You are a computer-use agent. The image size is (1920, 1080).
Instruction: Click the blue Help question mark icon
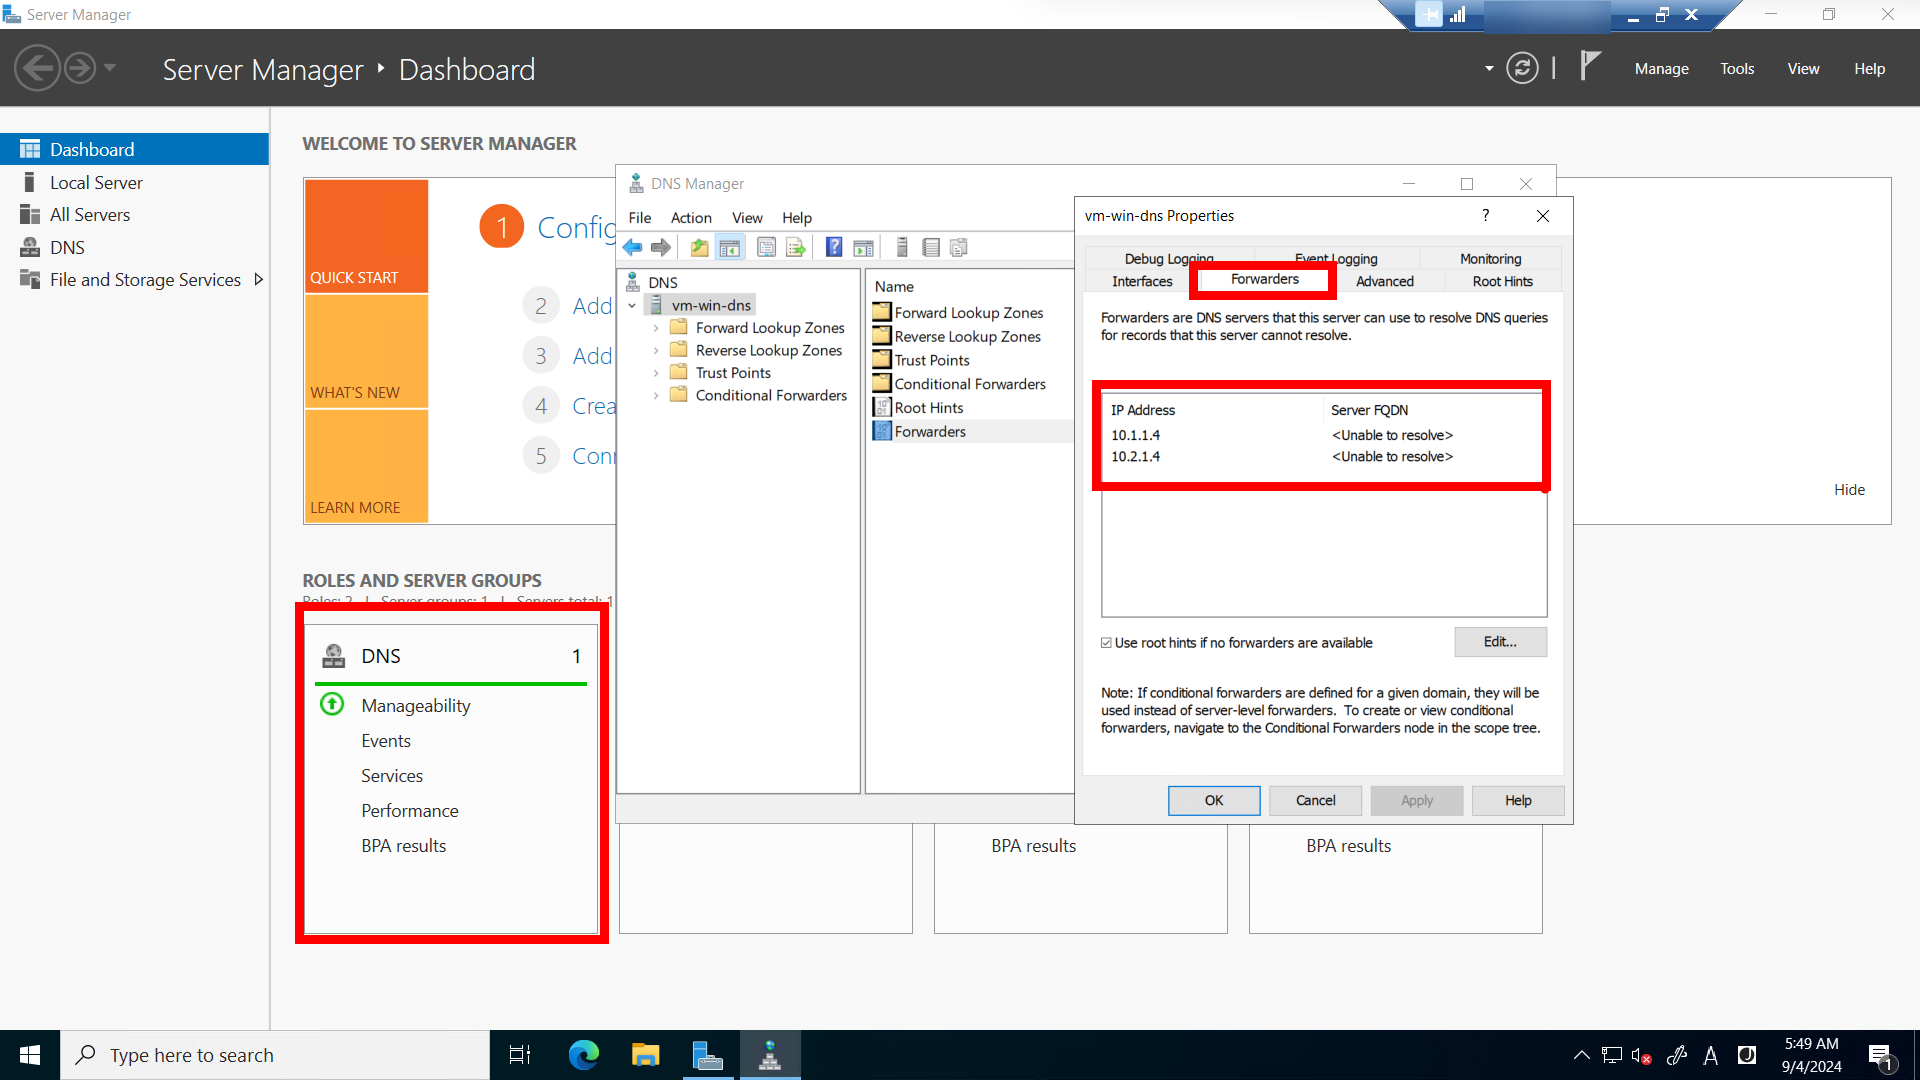(834, 247)
